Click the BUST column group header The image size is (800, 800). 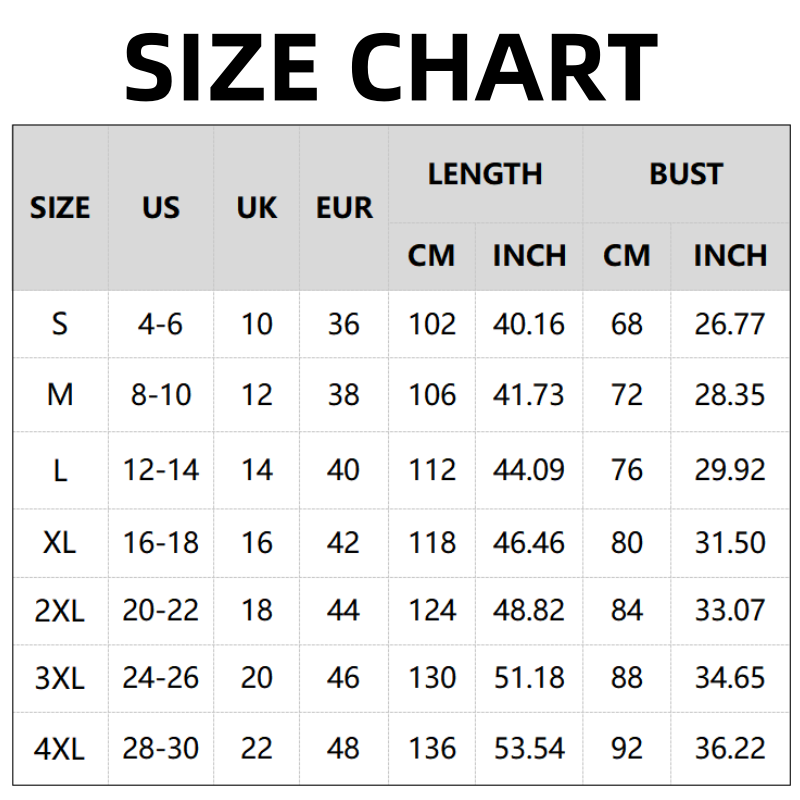[686, 174]
